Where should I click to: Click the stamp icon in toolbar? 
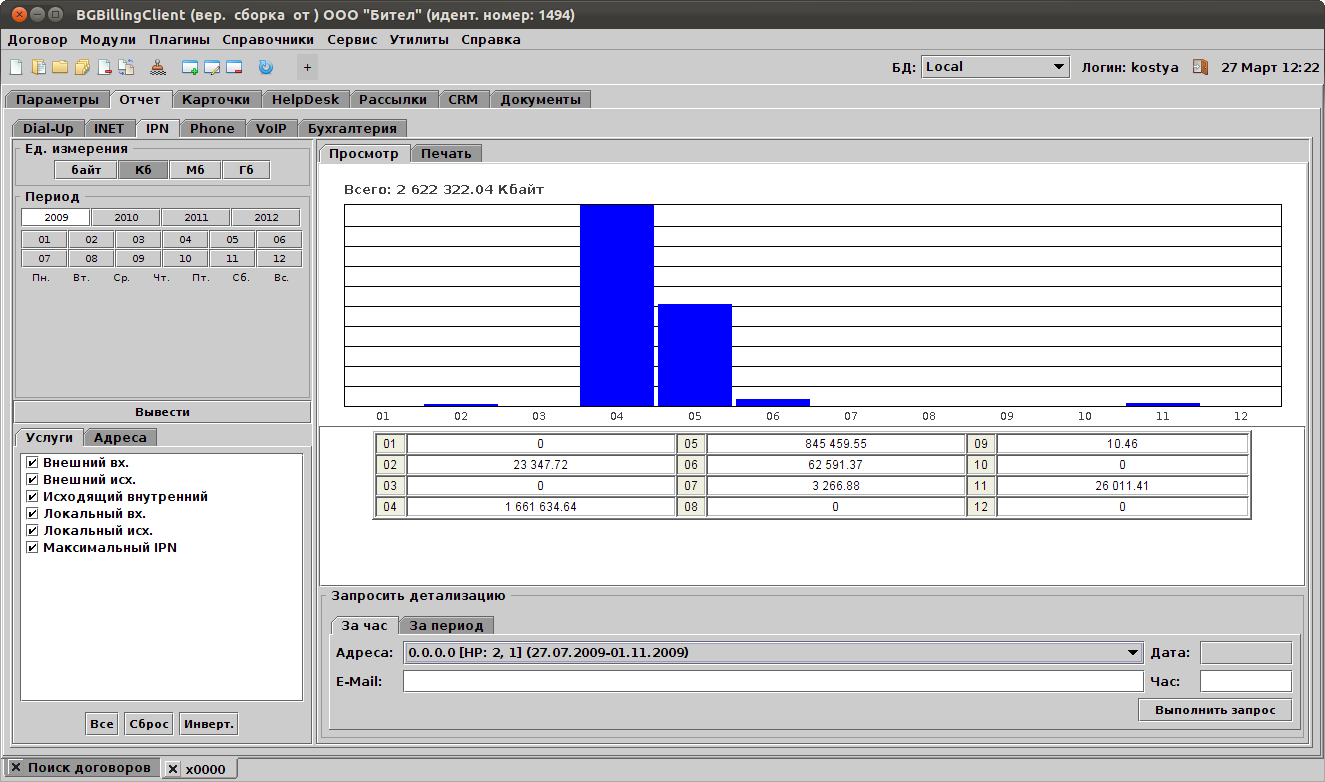[158, 68]
